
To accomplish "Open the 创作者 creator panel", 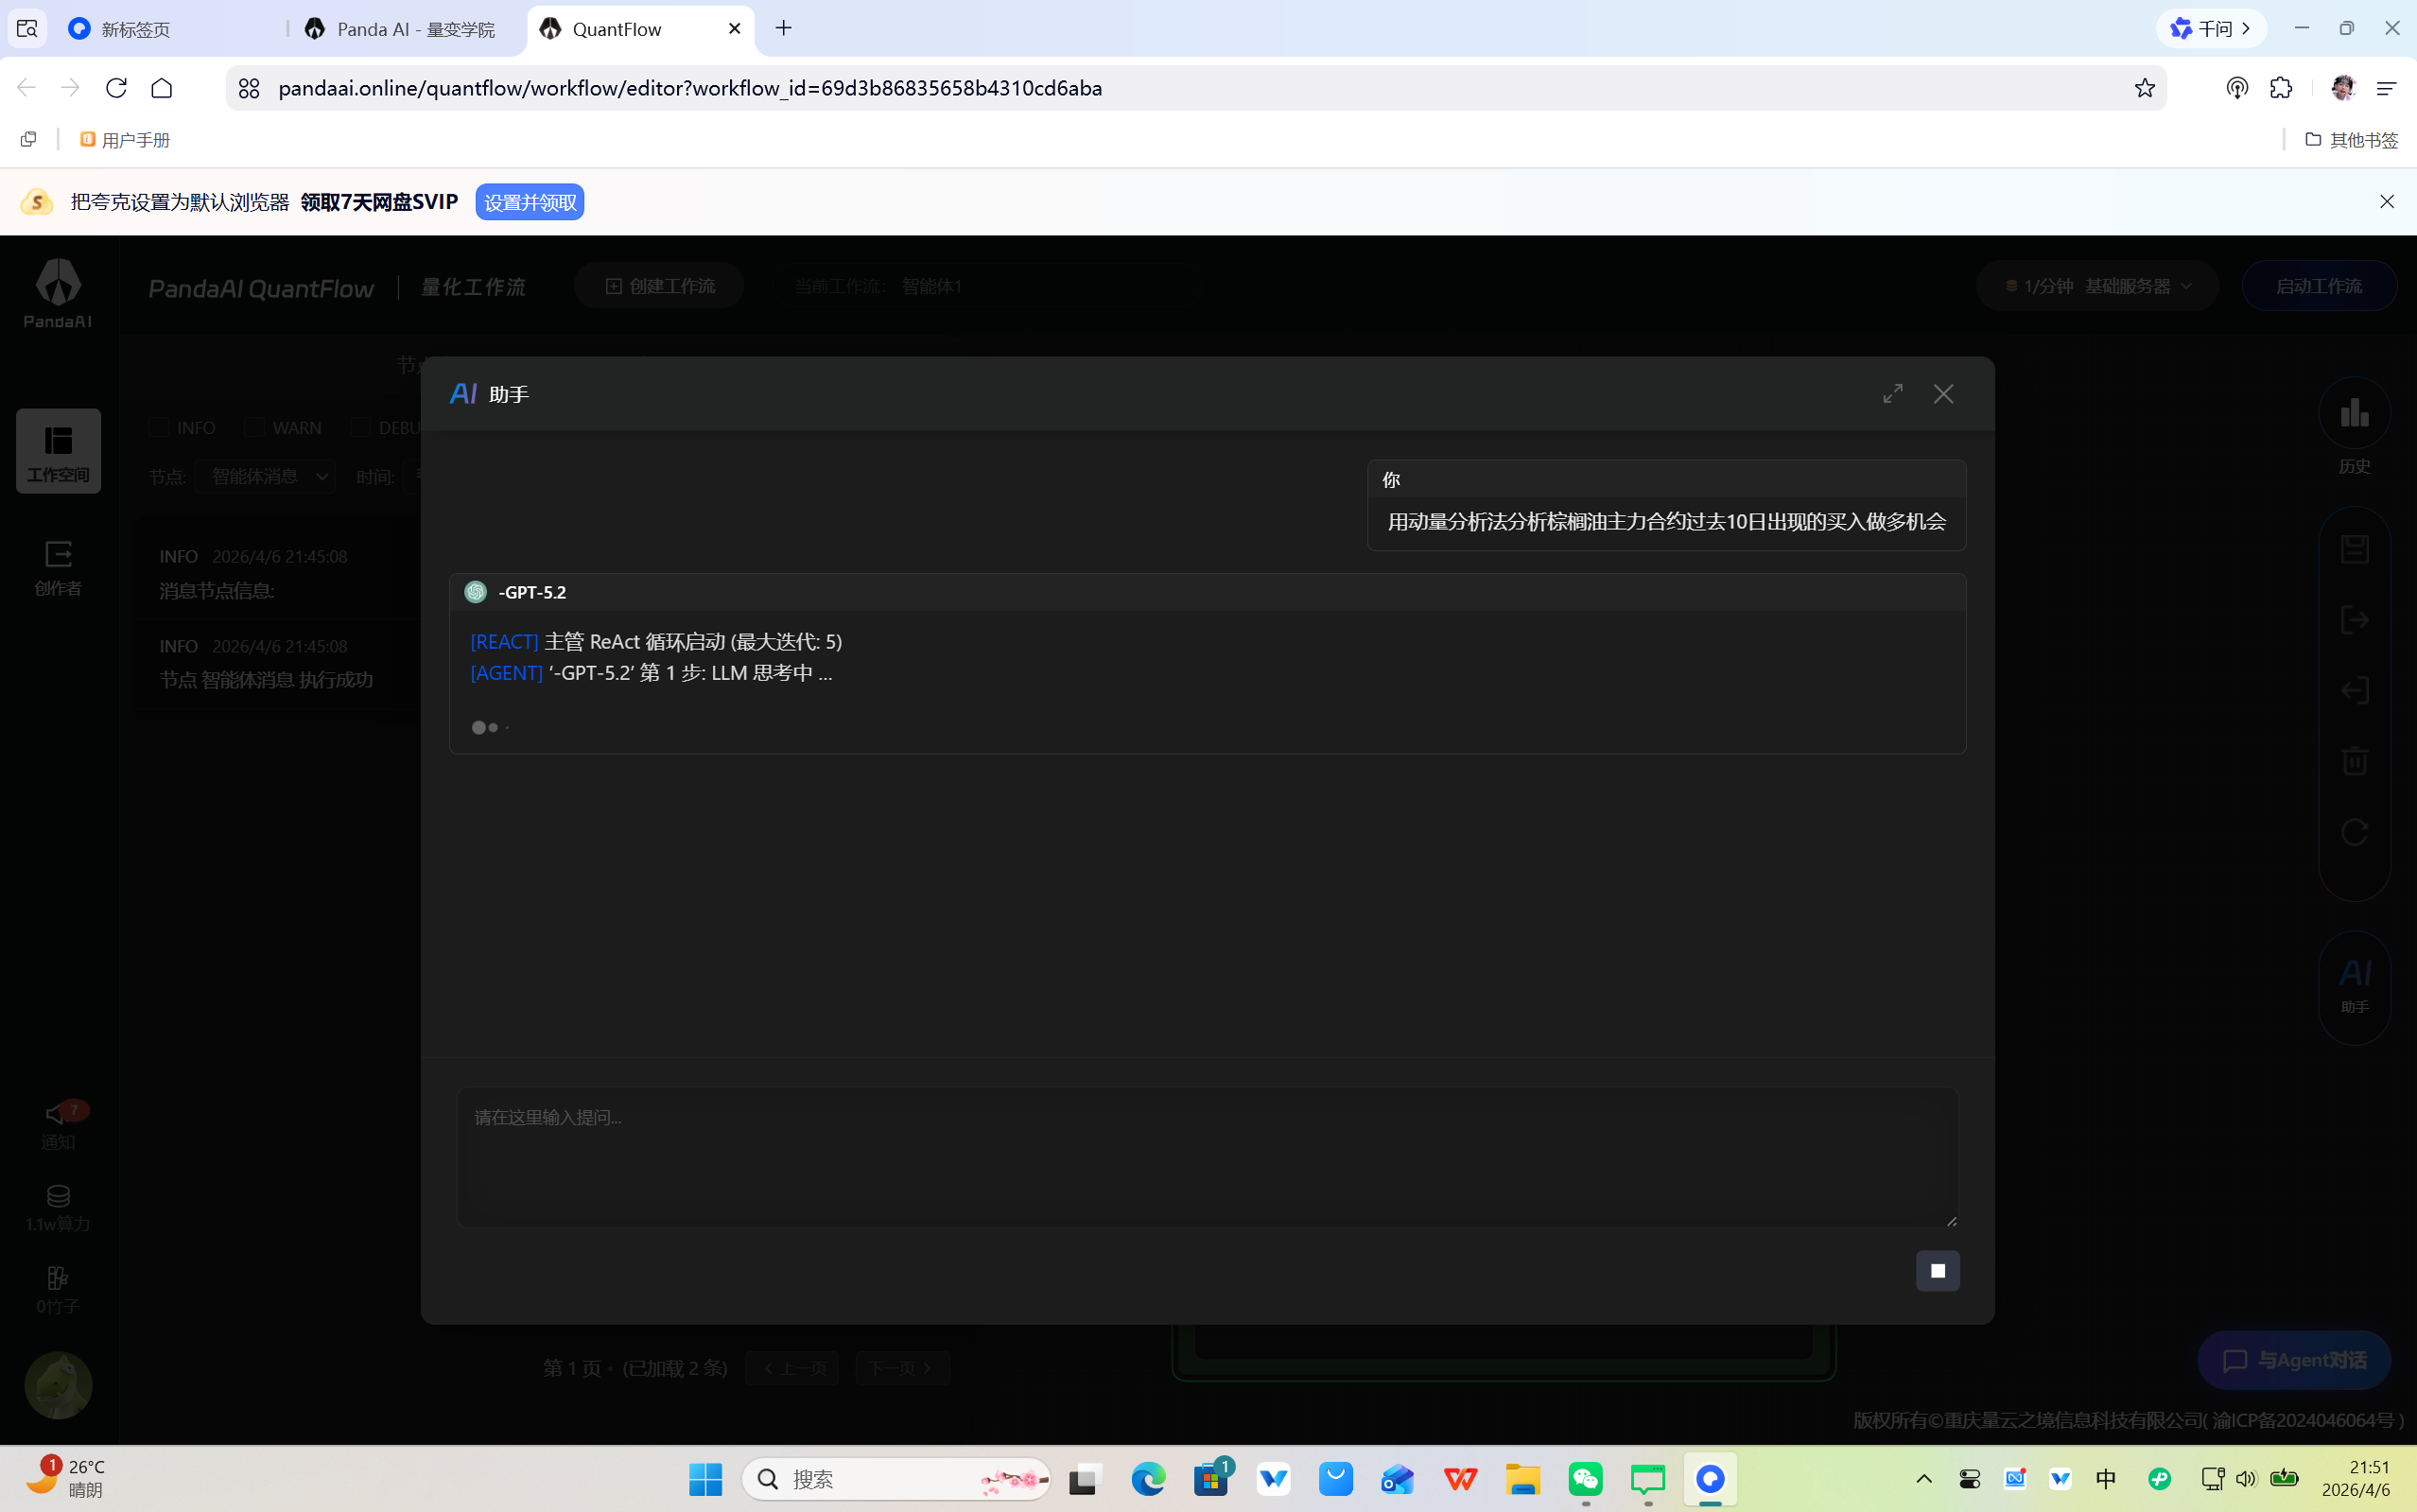I will click(x=57, y=565).
